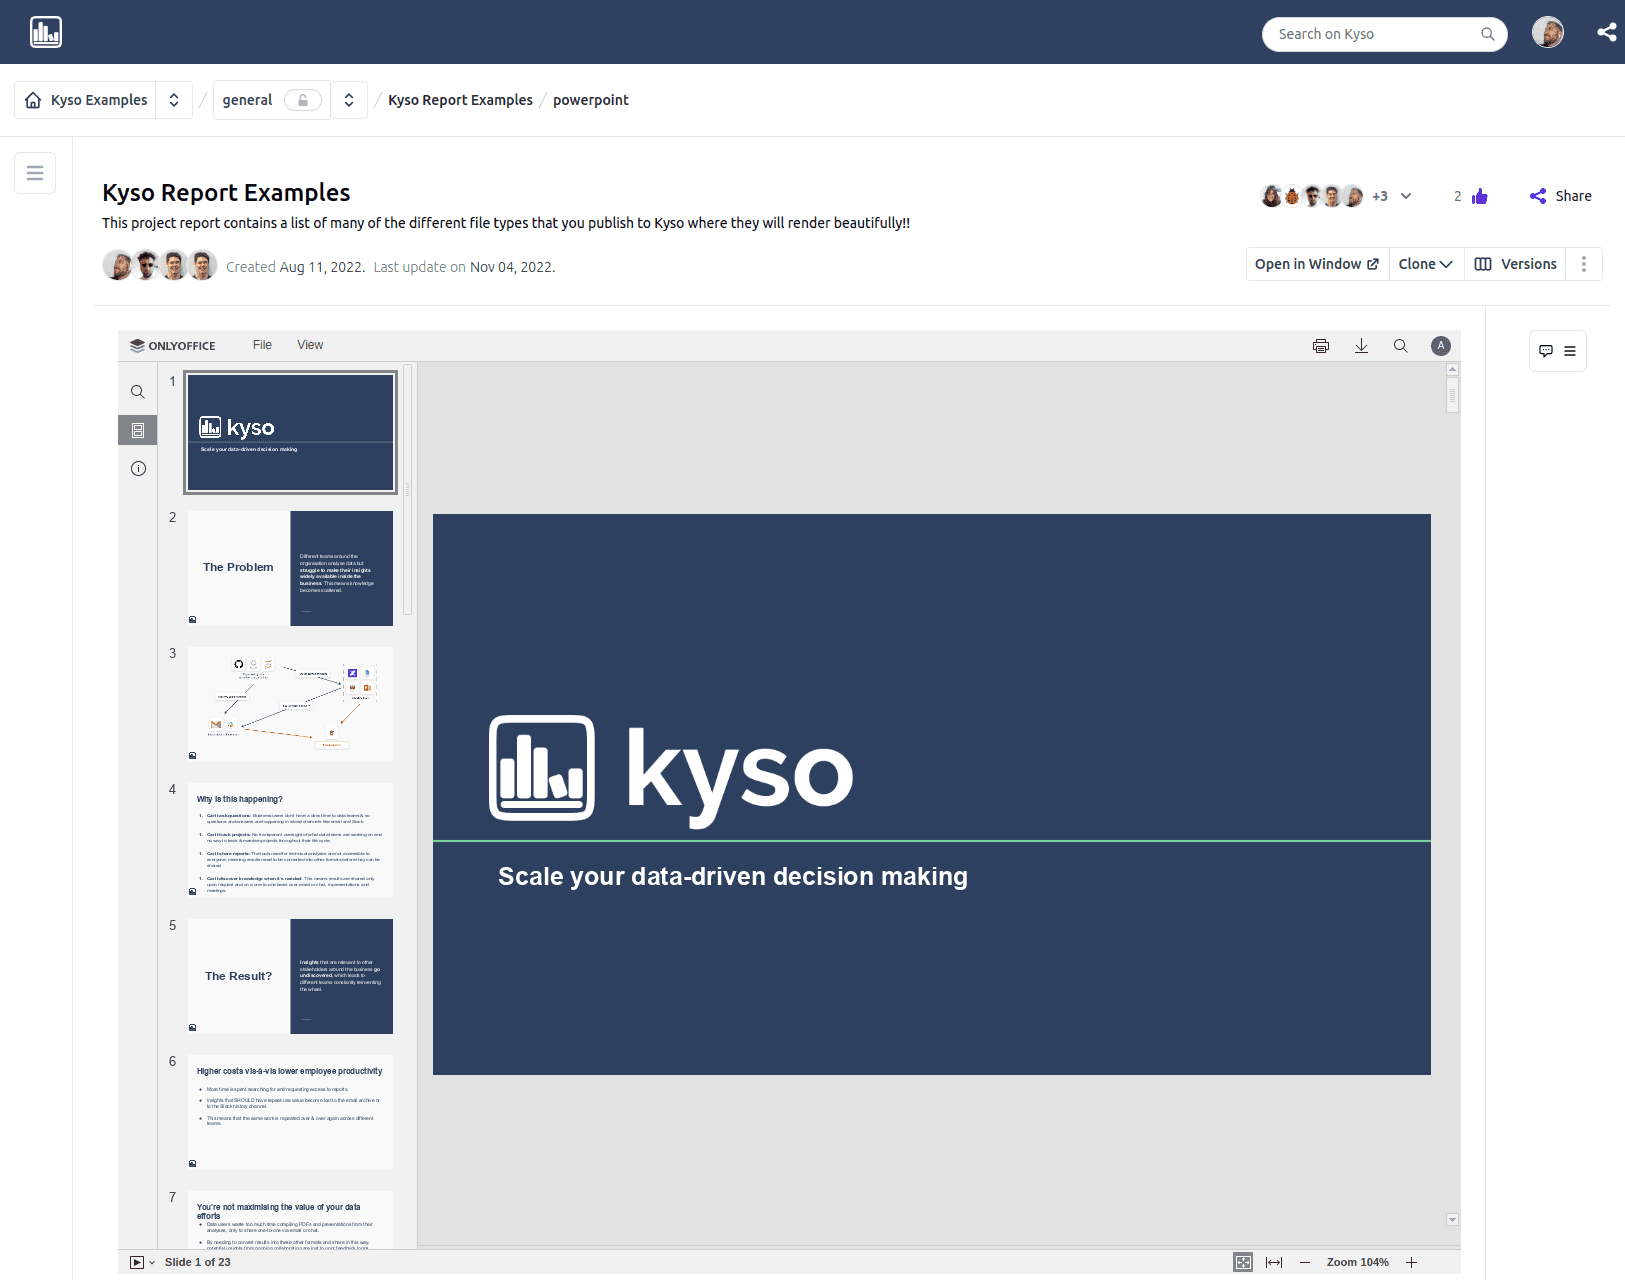
Task: Select slide 1 thumbnail with kyso logo
Action: coord(290,432)
